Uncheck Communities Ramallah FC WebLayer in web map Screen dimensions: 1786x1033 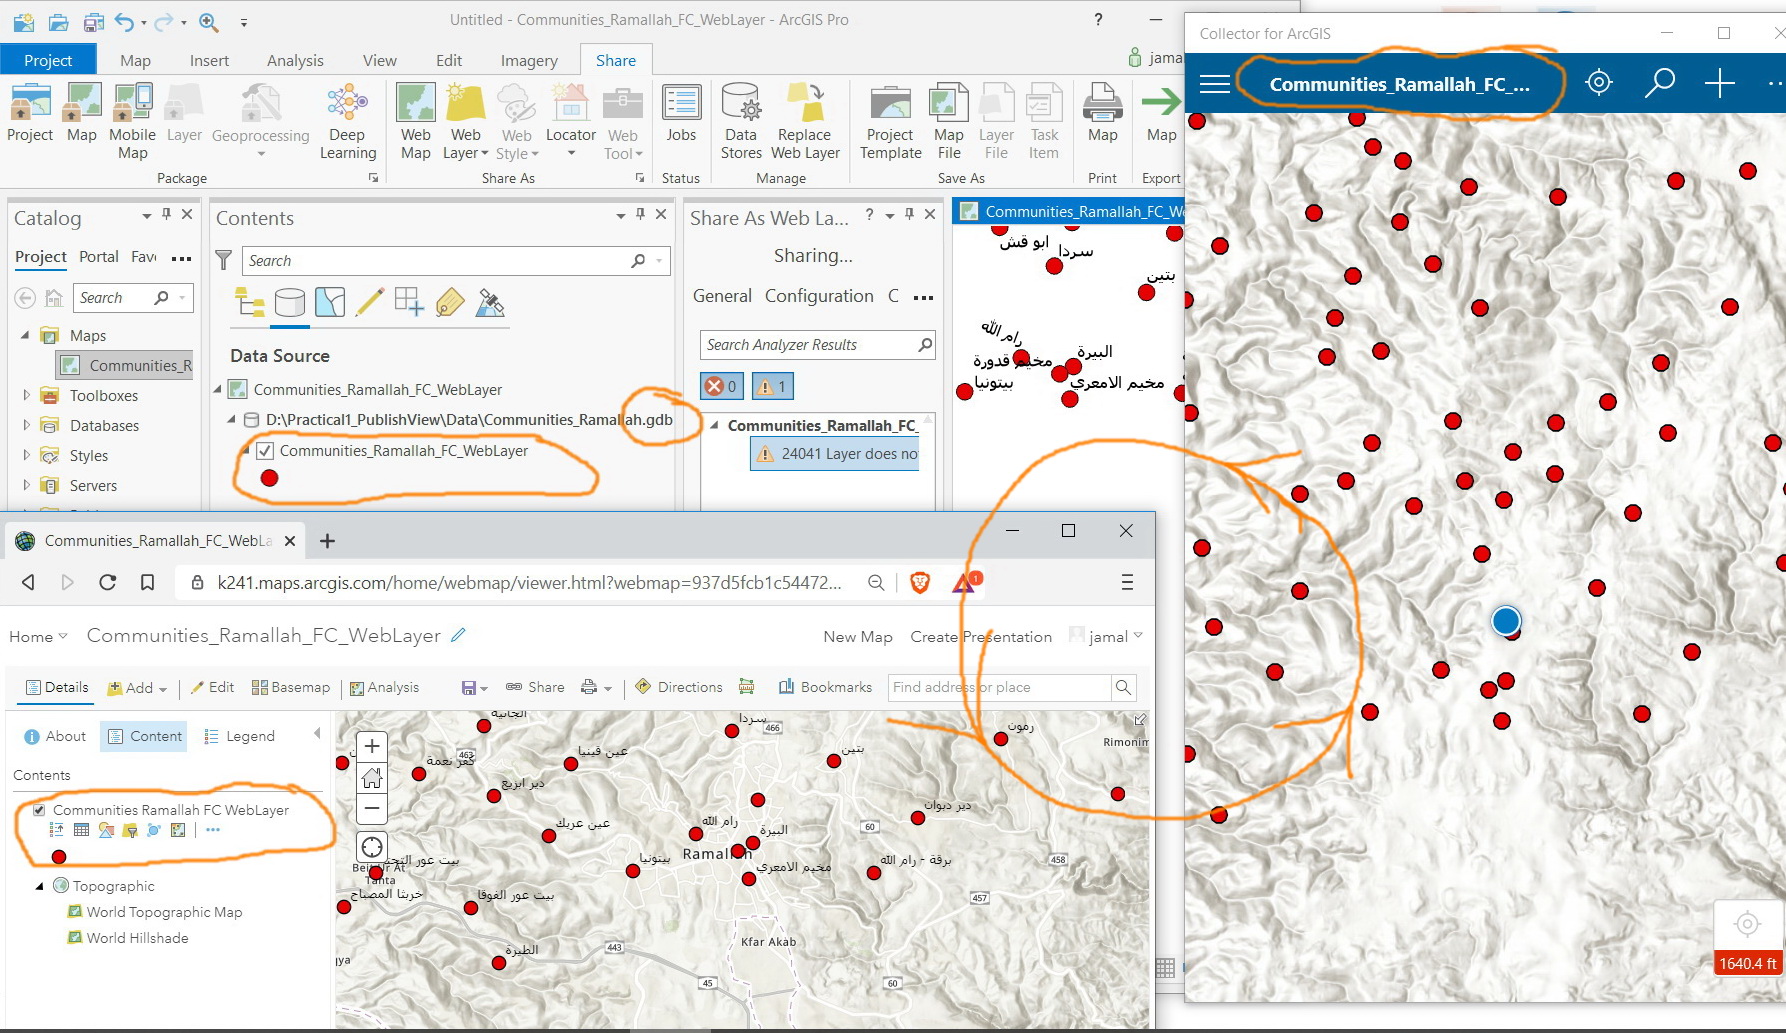point(39,810)
